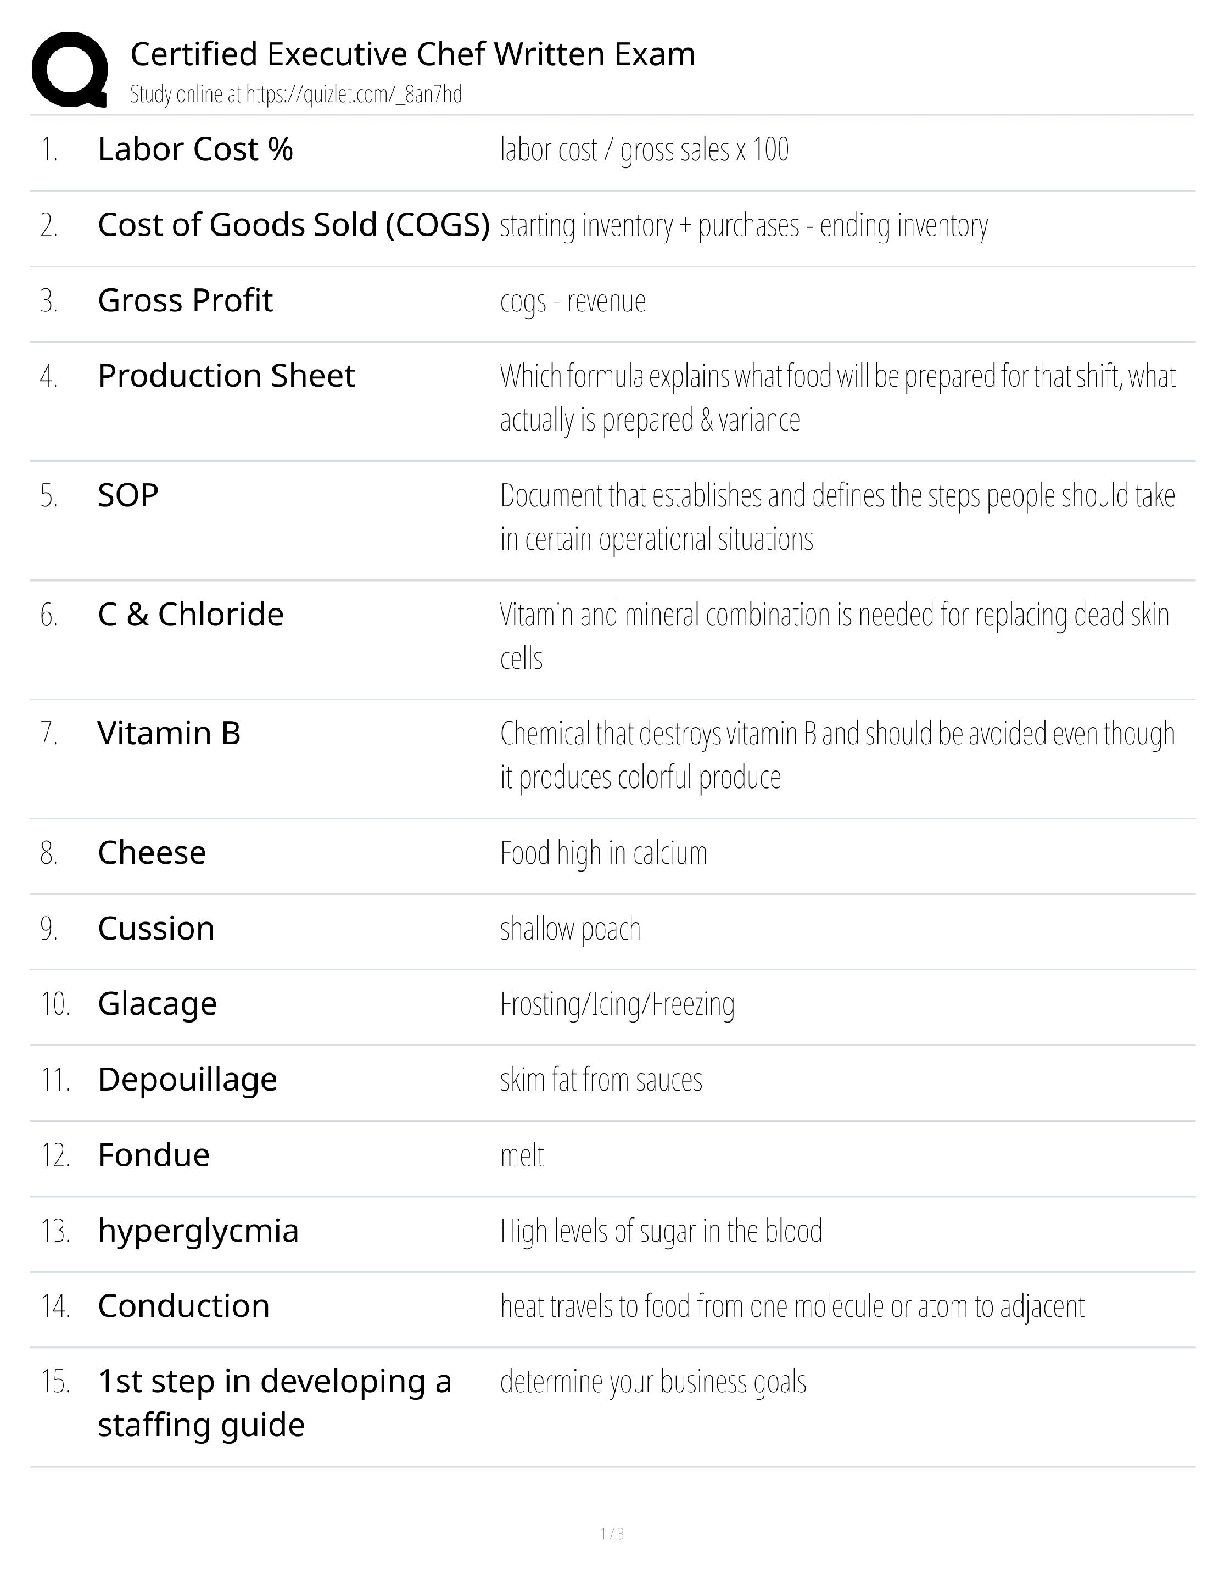The height and width of the screenshot is (1584, 1224).
Task: Click the page number at the bottom
Action: pyautogui.click(x=611, y=1534)
